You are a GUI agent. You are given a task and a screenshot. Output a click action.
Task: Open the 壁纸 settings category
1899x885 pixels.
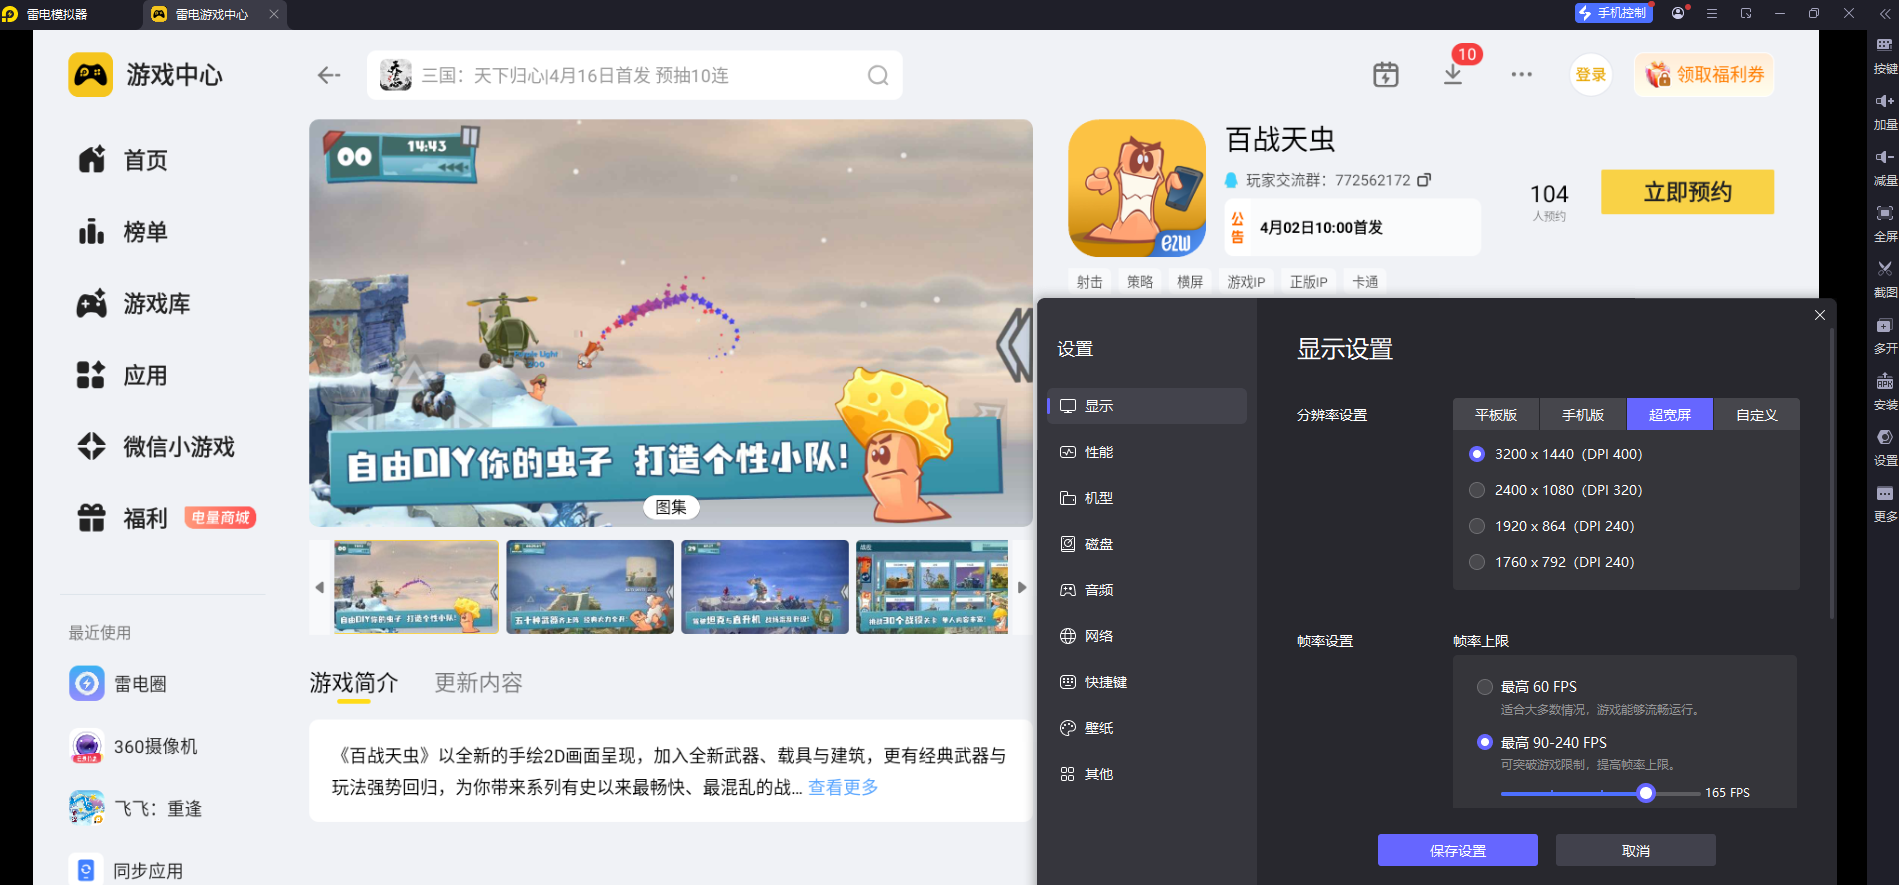pos(1147,728)
